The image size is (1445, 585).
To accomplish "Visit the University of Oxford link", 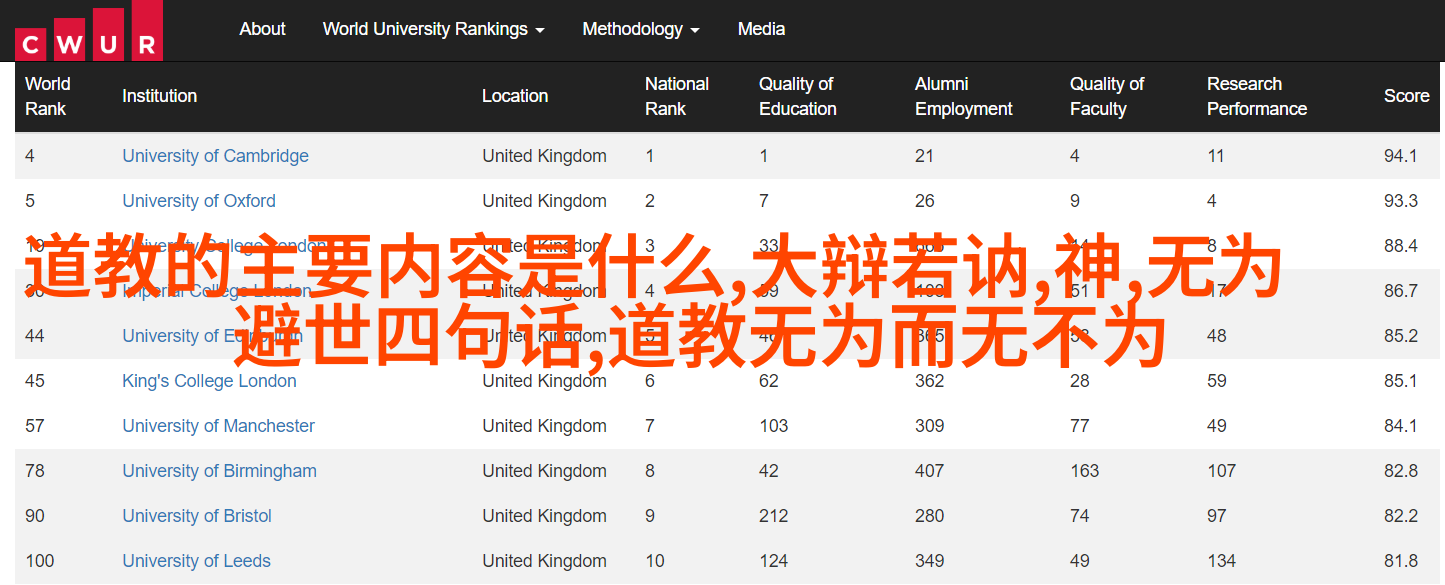I will pos(199,201).
